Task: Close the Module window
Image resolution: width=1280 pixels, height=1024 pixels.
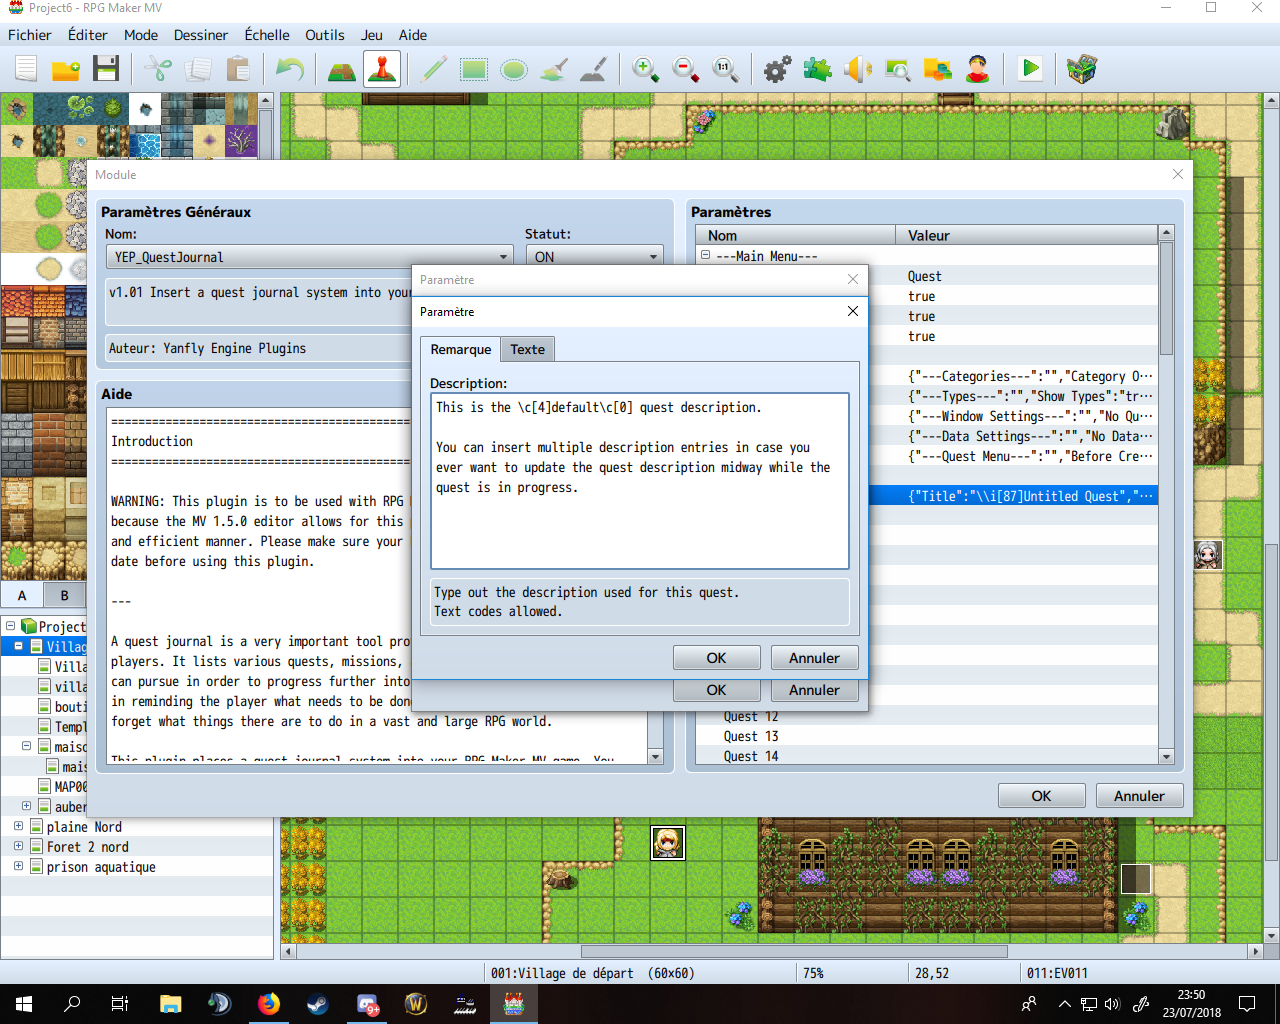Action: [1178, 174]
